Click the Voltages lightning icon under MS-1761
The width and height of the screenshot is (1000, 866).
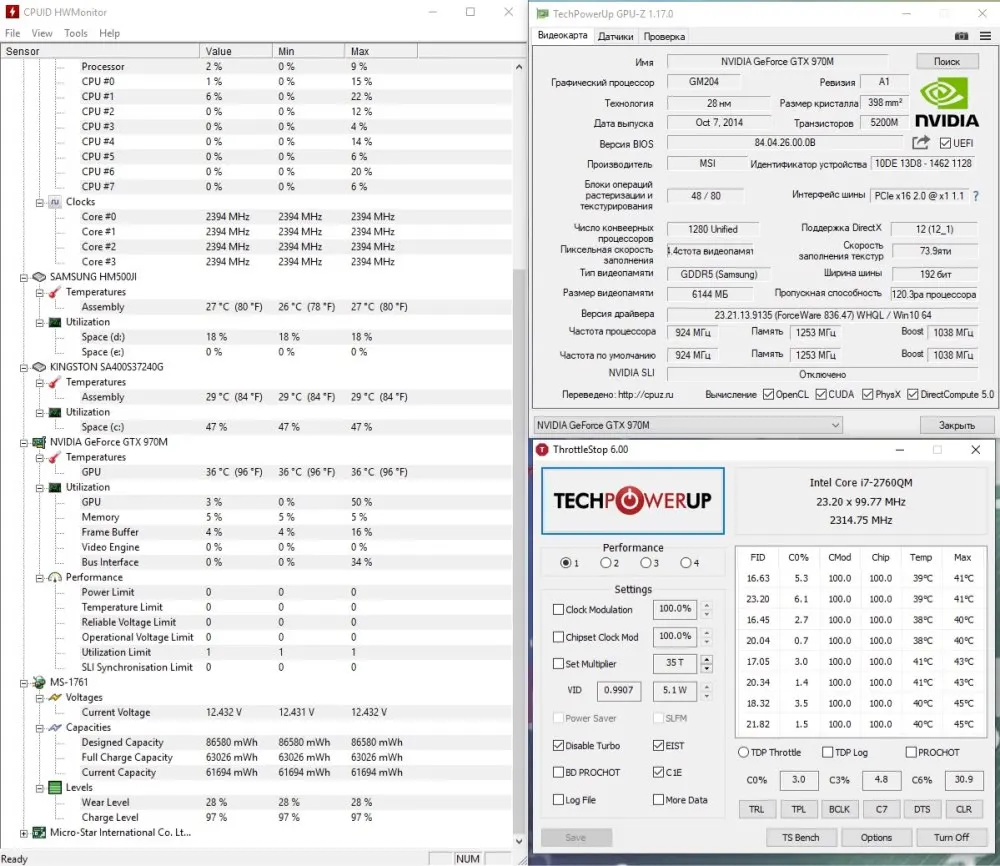55,698
